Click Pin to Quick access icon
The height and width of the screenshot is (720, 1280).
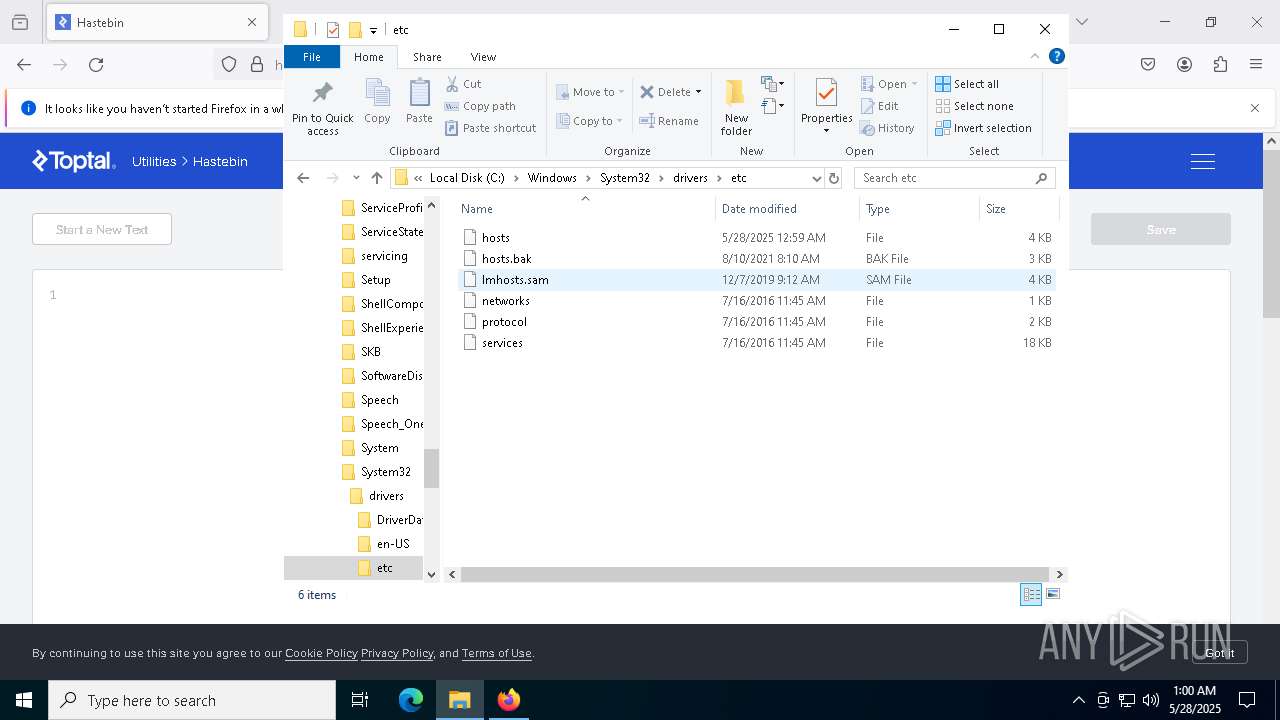click(x=322, y=107)
